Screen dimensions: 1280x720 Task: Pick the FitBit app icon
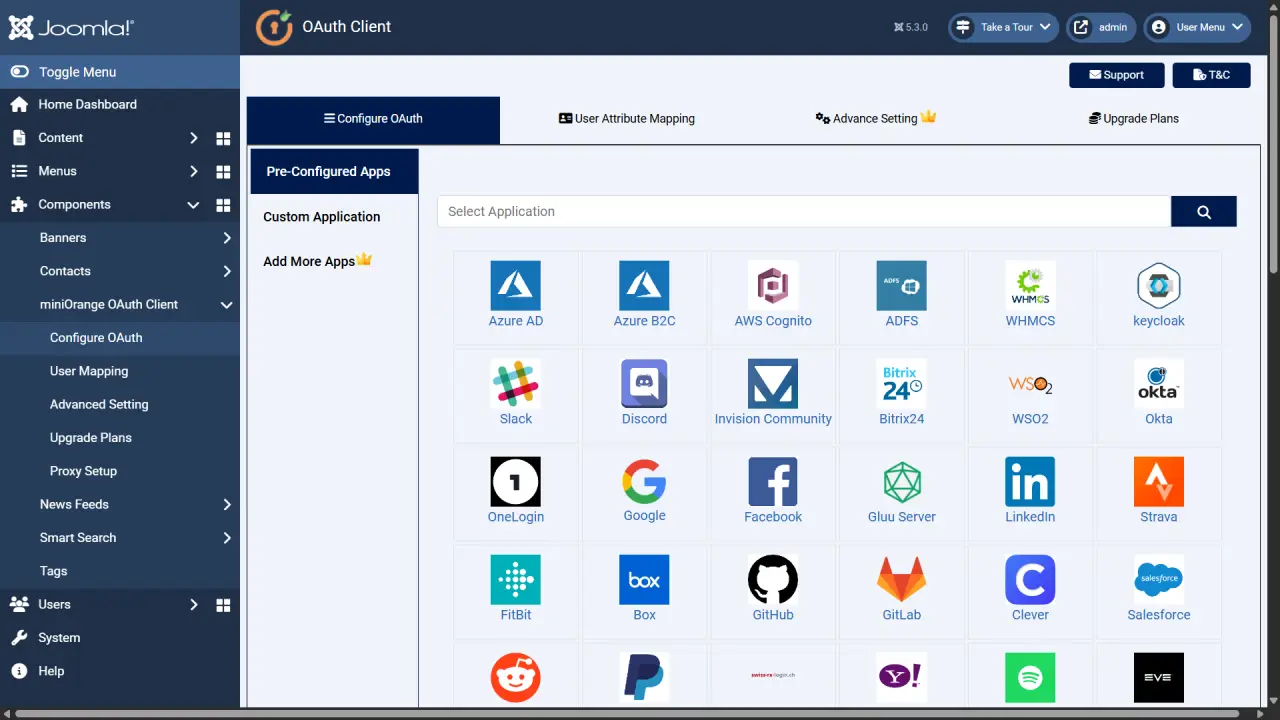click(x=516, y=580)
